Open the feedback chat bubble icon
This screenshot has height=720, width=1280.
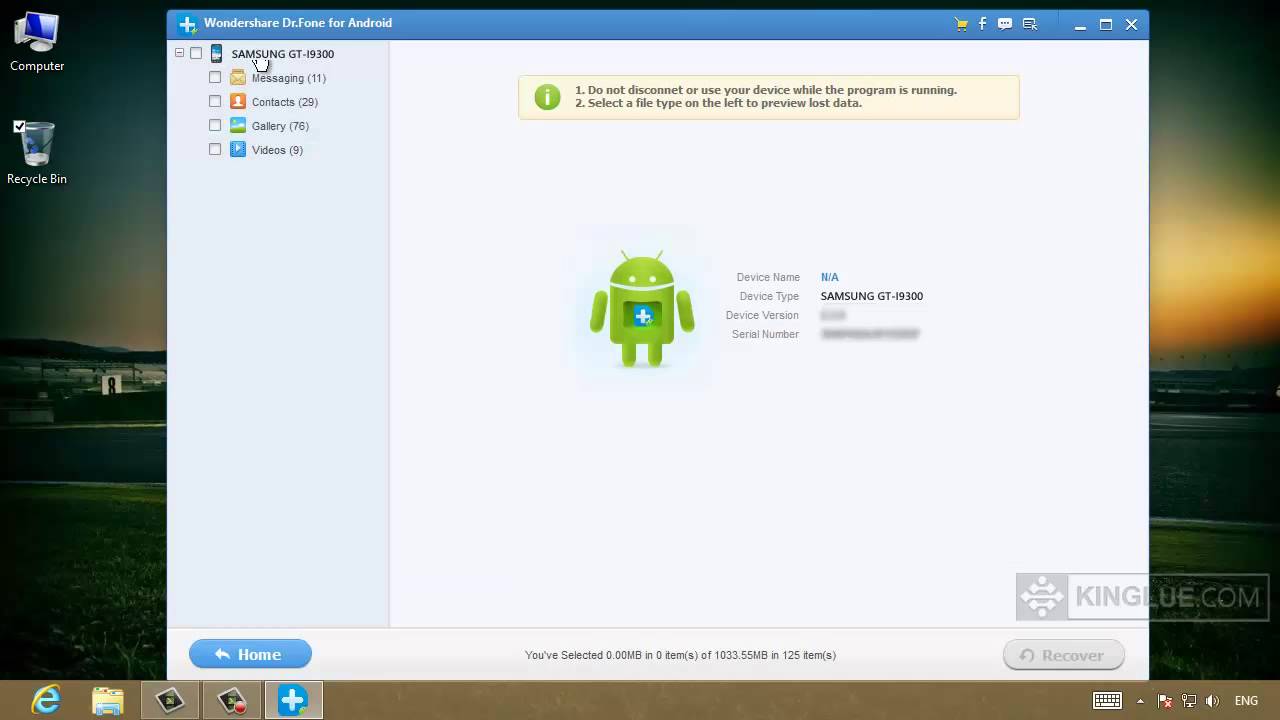pyautogui.click(x=1005, y=24)
